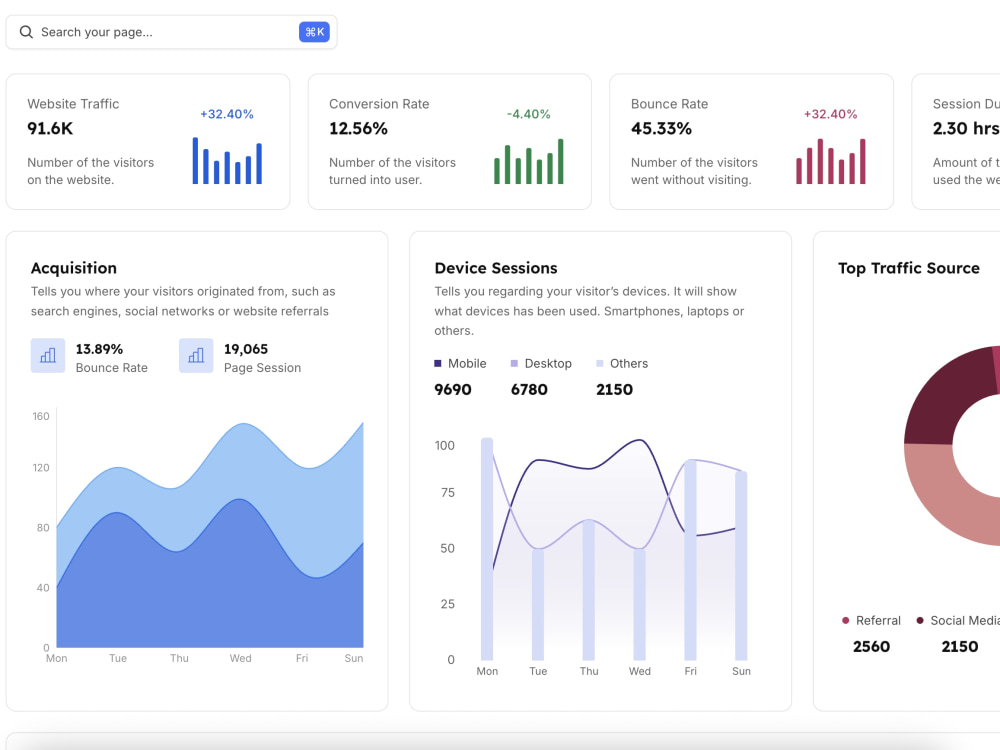The height and width of the screenshot is (750, 1000).
Task: Click the 12.56% conversion value
Action: click(x=358, y=129)
